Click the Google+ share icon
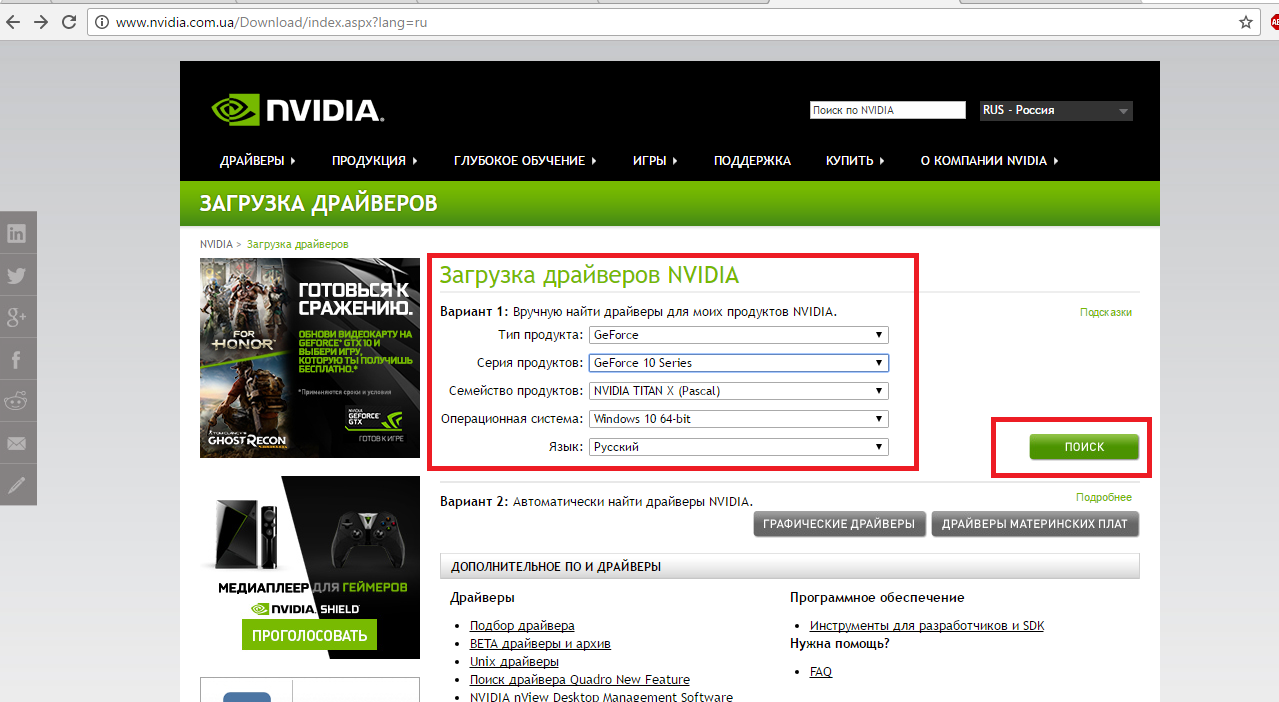Image resolution: width=1279 pixels, height=702 pixels. pos(17,318)
